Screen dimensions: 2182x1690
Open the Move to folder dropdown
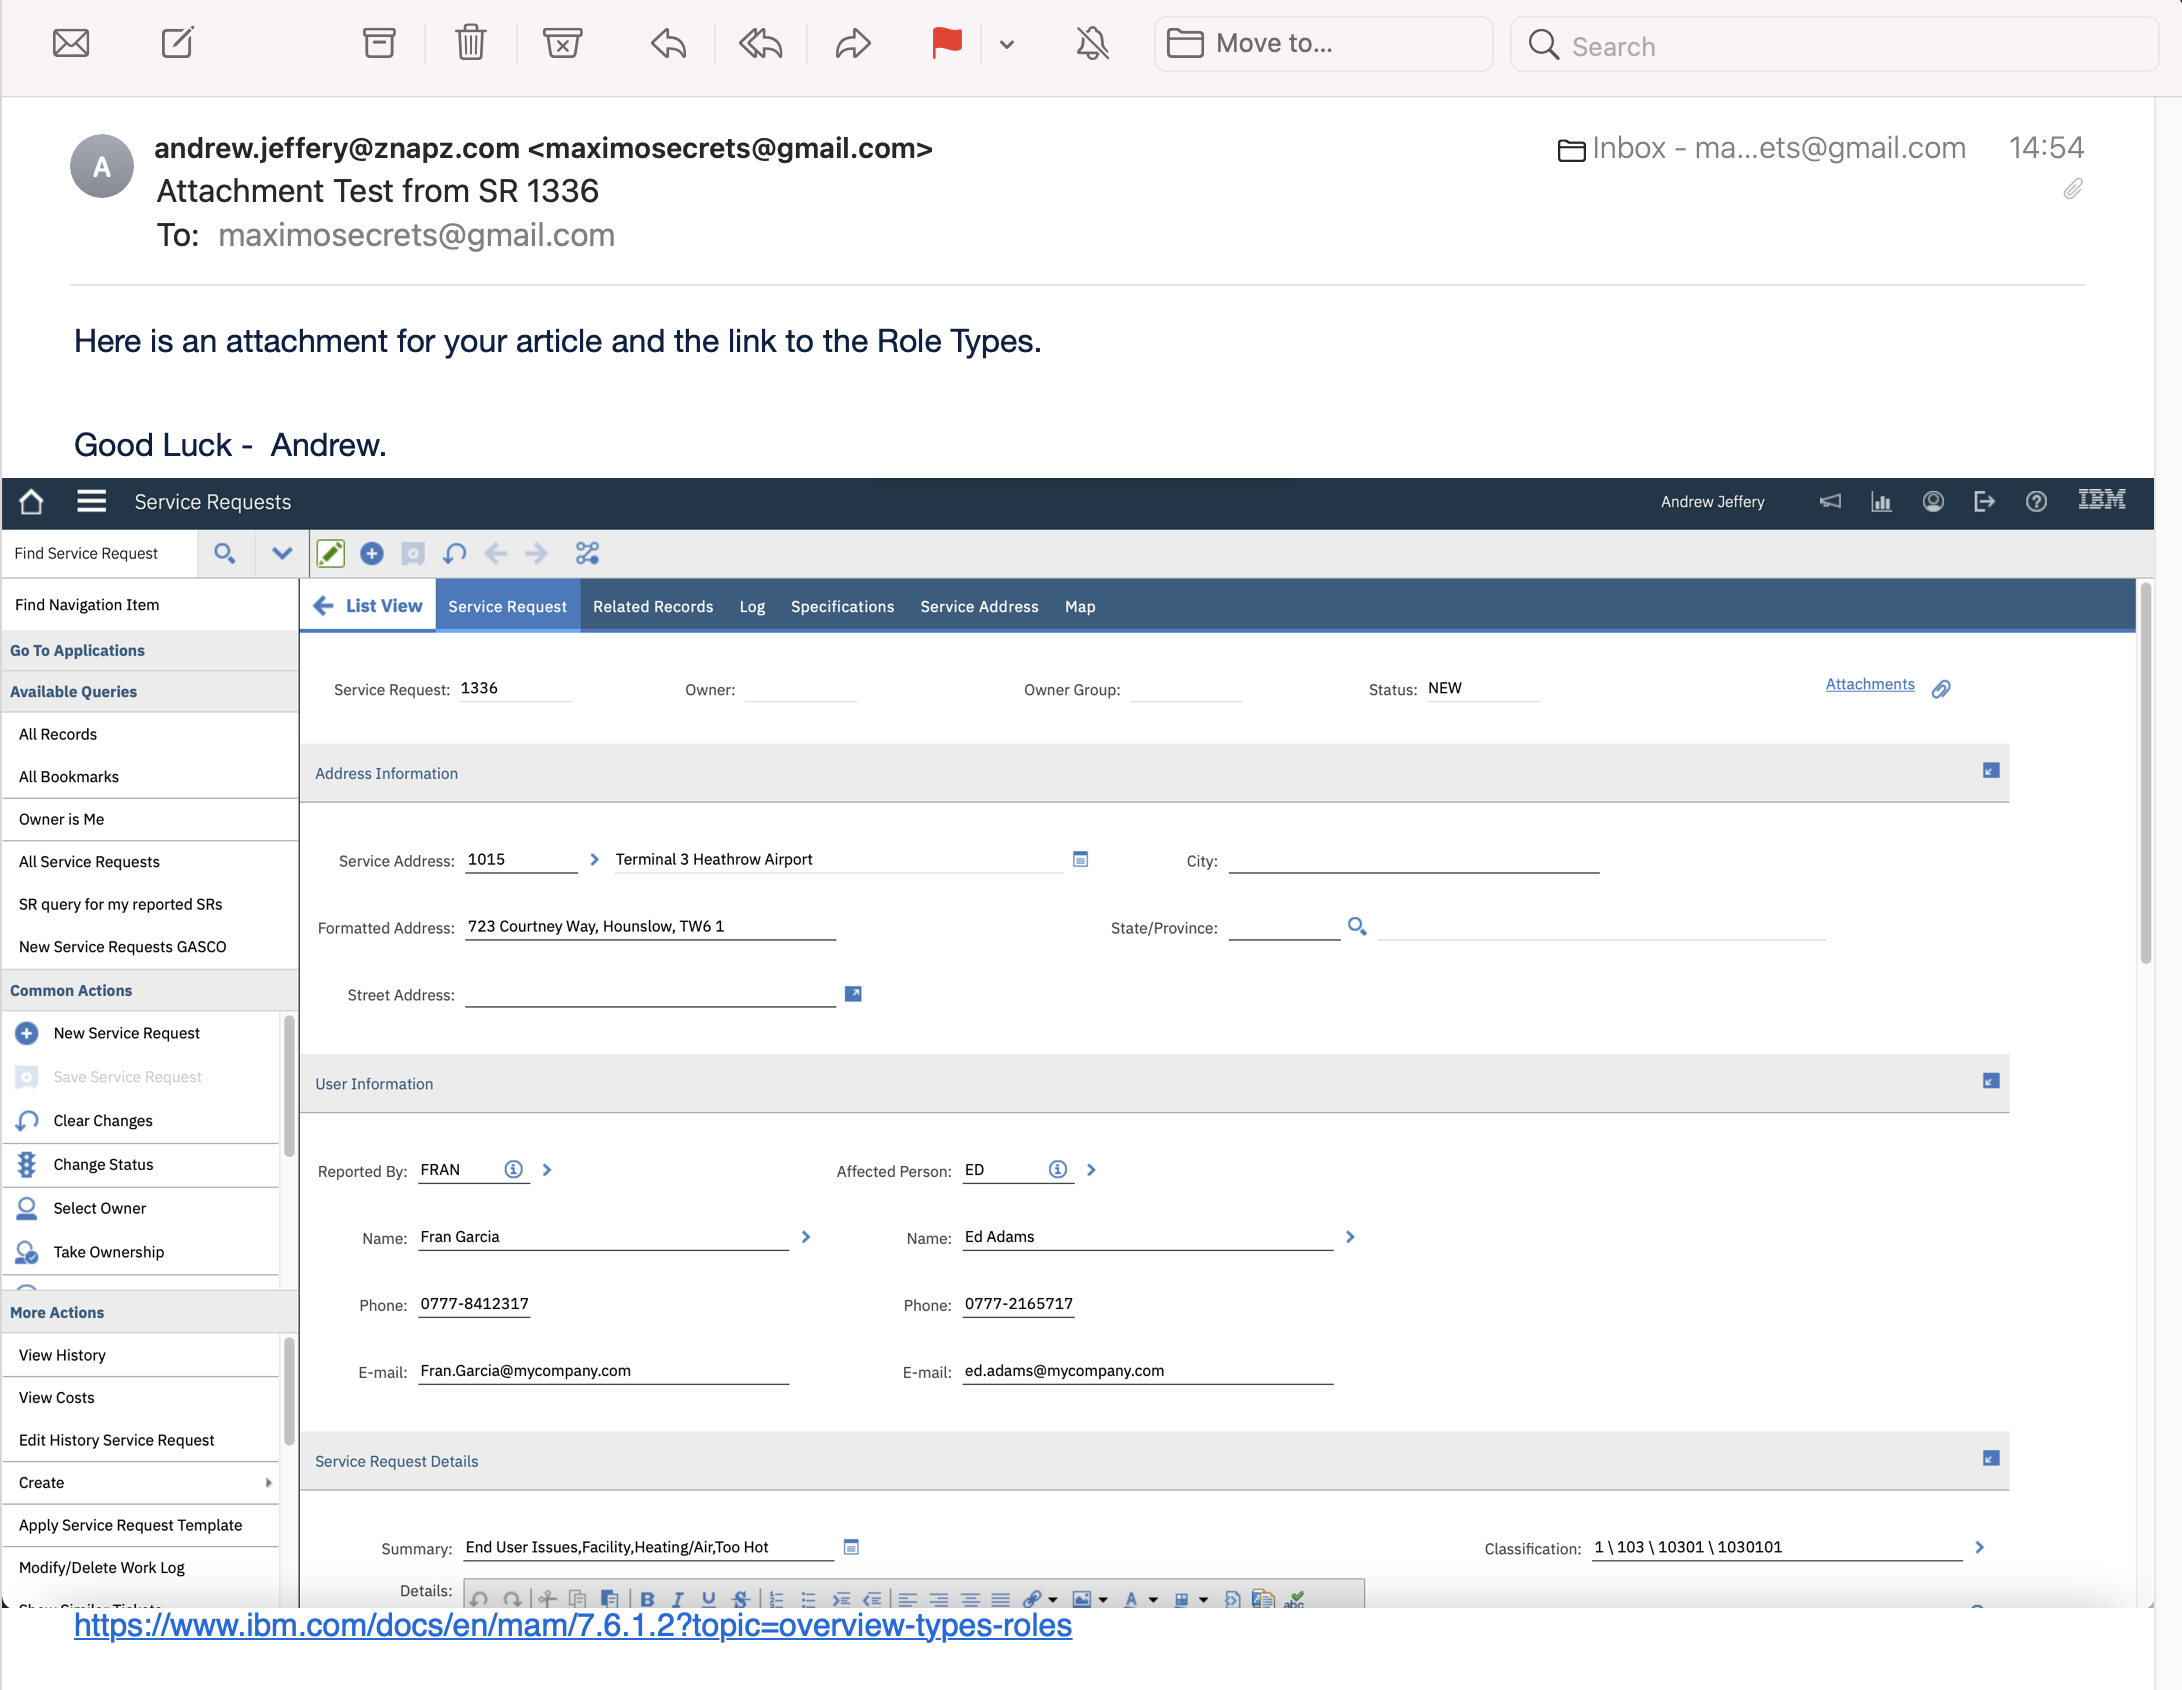pyautogui.click(x=1322, y=43)
